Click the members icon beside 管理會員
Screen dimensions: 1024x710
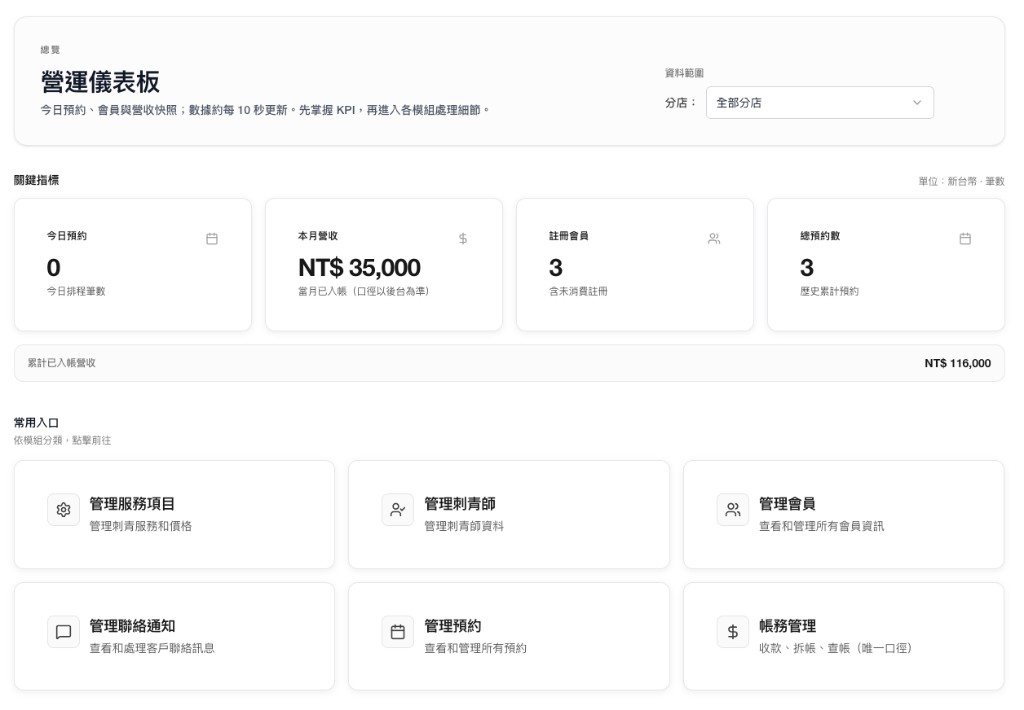[733, 510]
